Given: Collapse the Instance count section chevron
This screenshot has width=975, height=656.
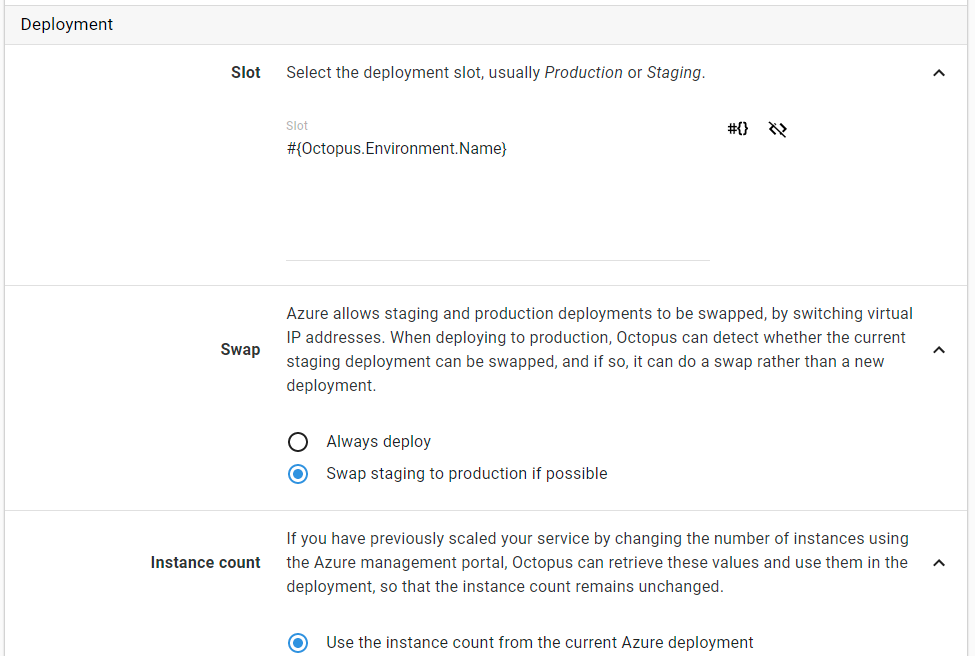Looking at the screenshot, I should 938,563.
